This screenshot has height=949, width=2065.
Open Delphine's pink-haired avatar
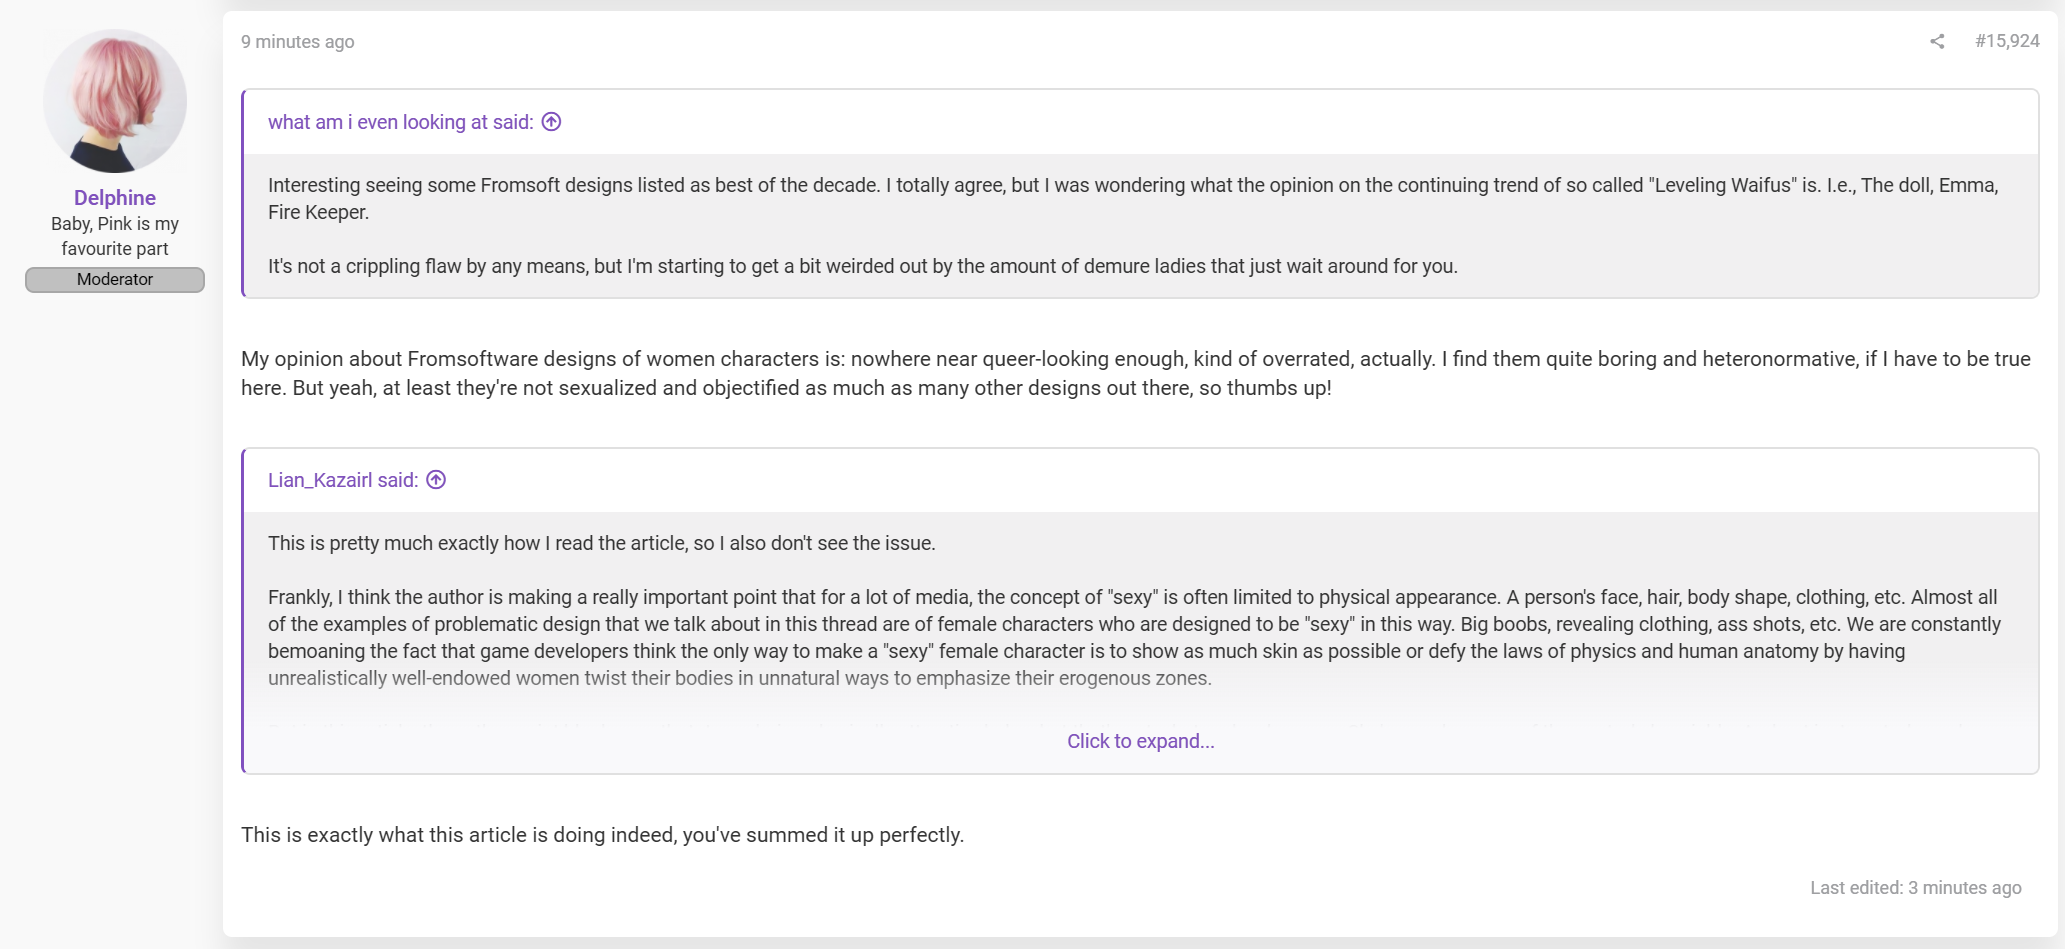tap(115, 101)
